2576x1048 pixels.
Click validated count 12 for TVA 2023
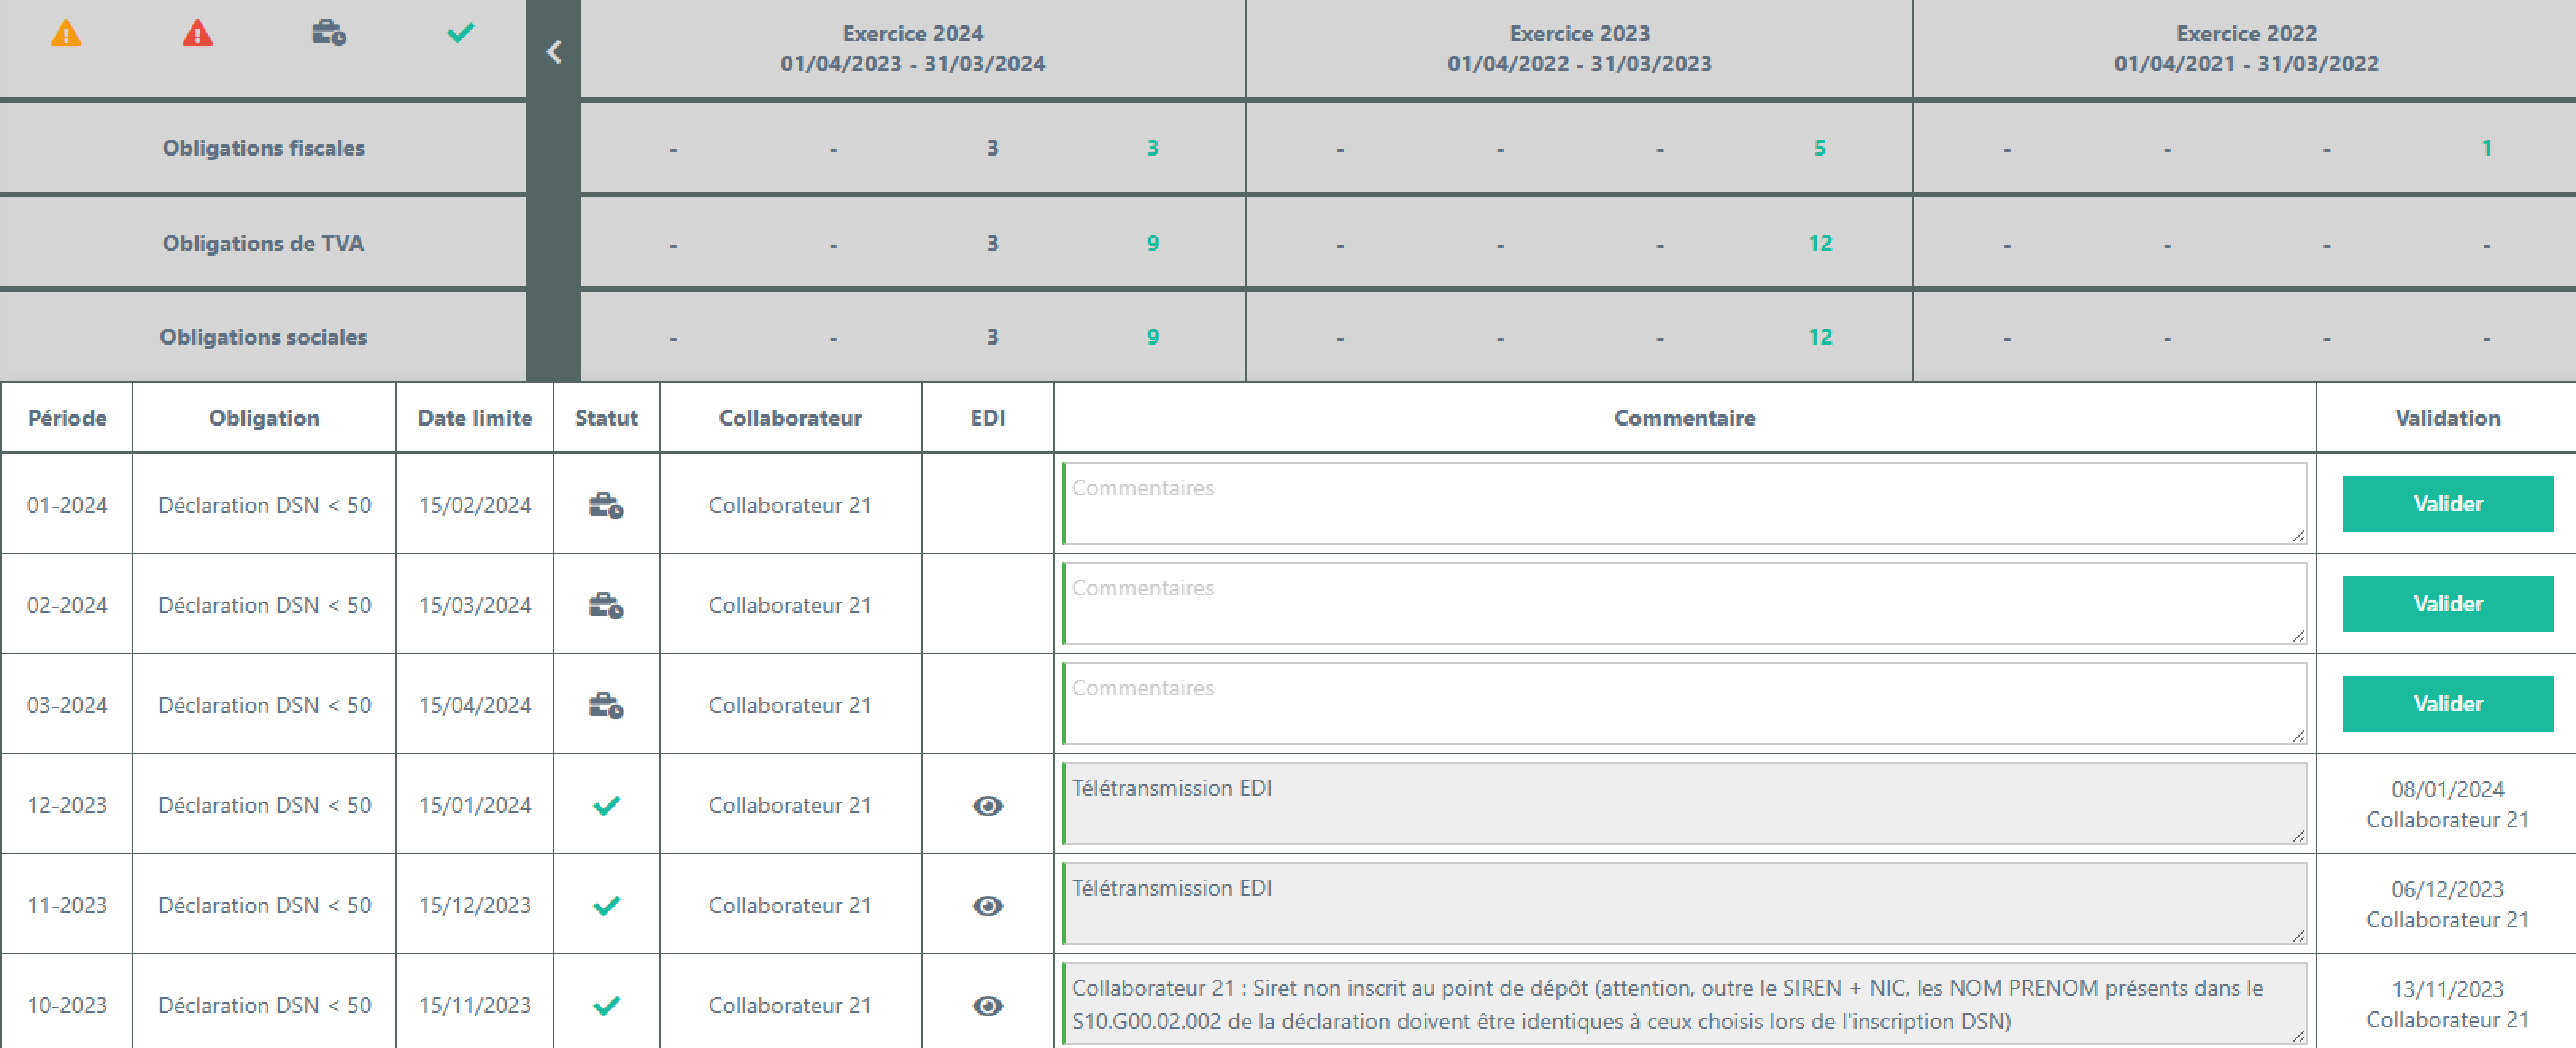(x=1819, y=243)
